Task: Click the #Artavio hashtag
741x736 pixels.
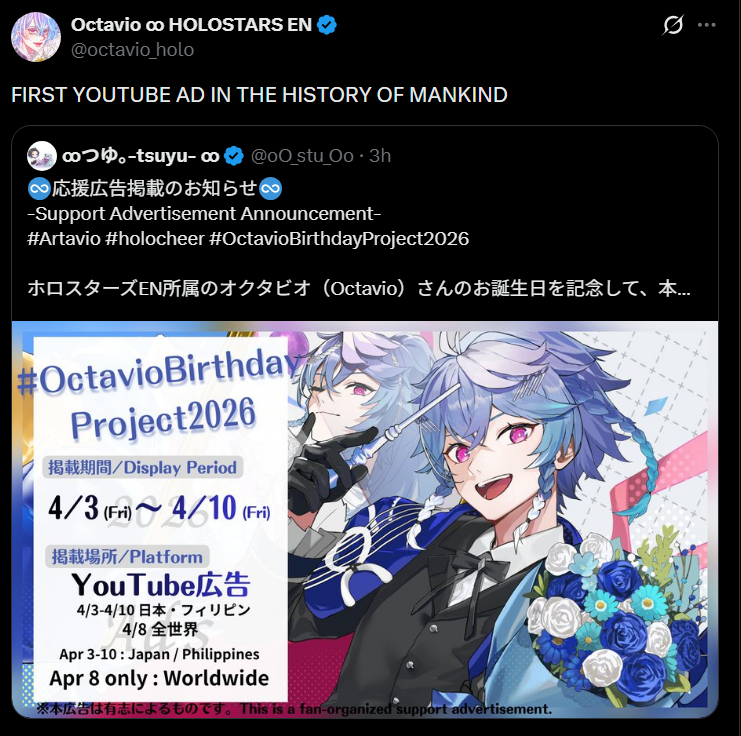Action: click(64, 239)
